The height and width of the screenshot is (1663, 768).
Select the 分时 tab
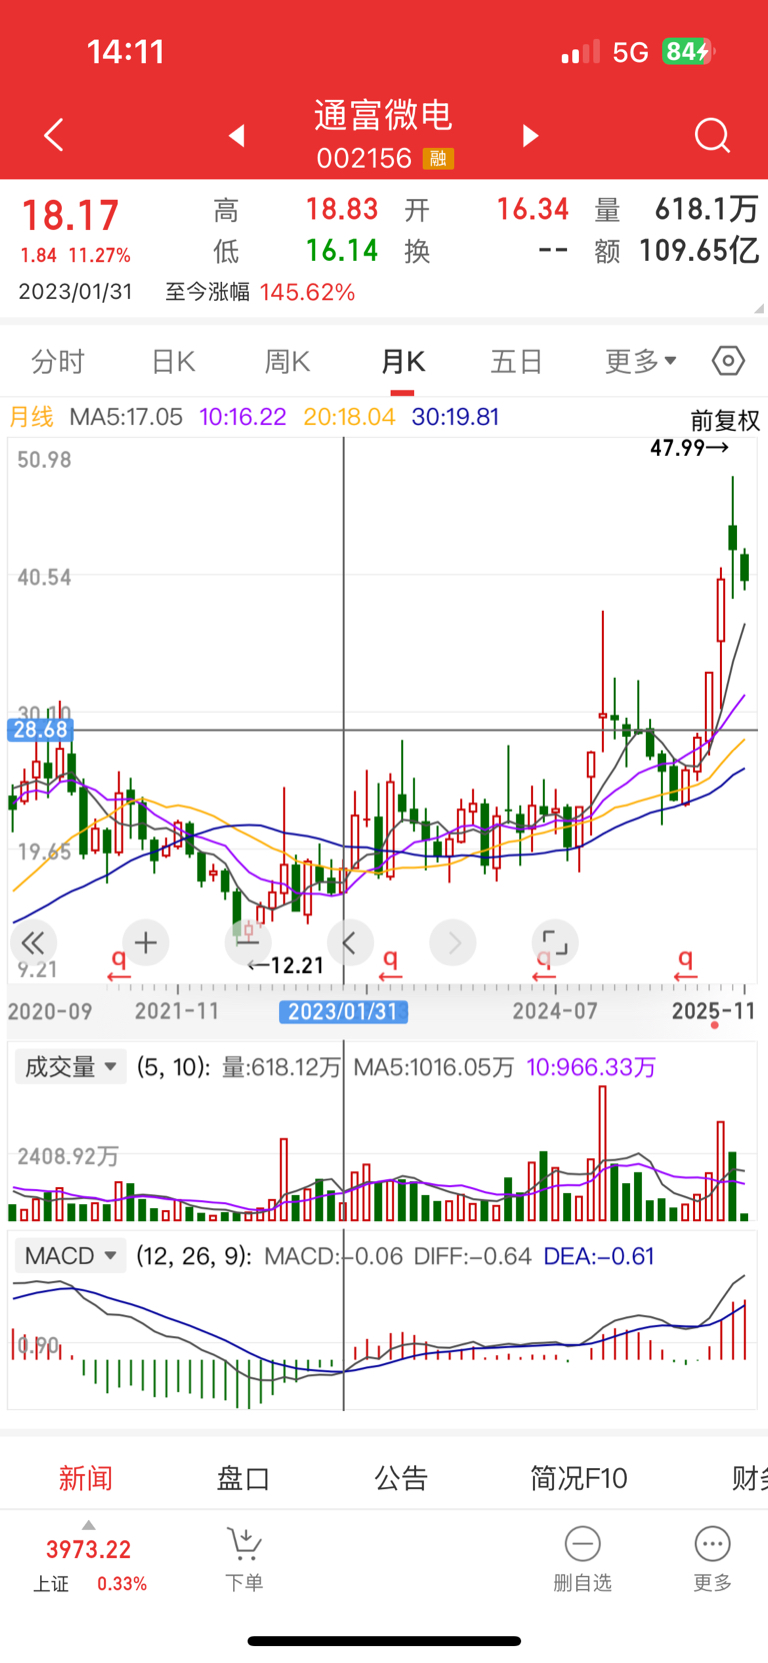click(x=58, y=361)
